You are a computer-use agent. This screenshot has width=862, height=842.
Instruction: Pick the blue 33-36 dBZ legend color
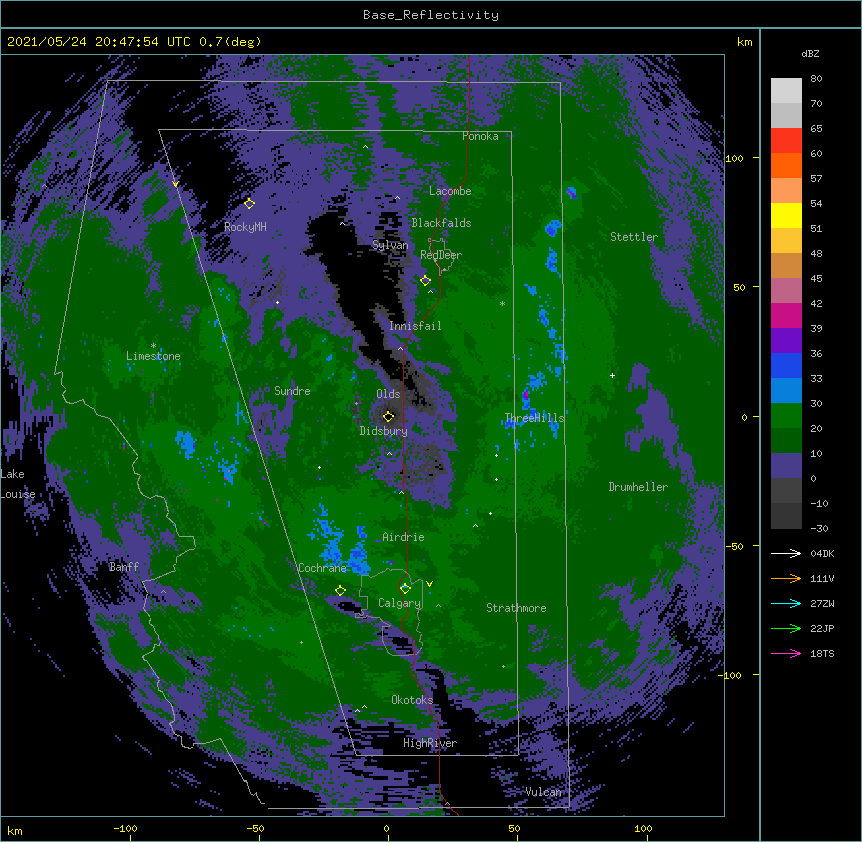click(x=786, y=365)
